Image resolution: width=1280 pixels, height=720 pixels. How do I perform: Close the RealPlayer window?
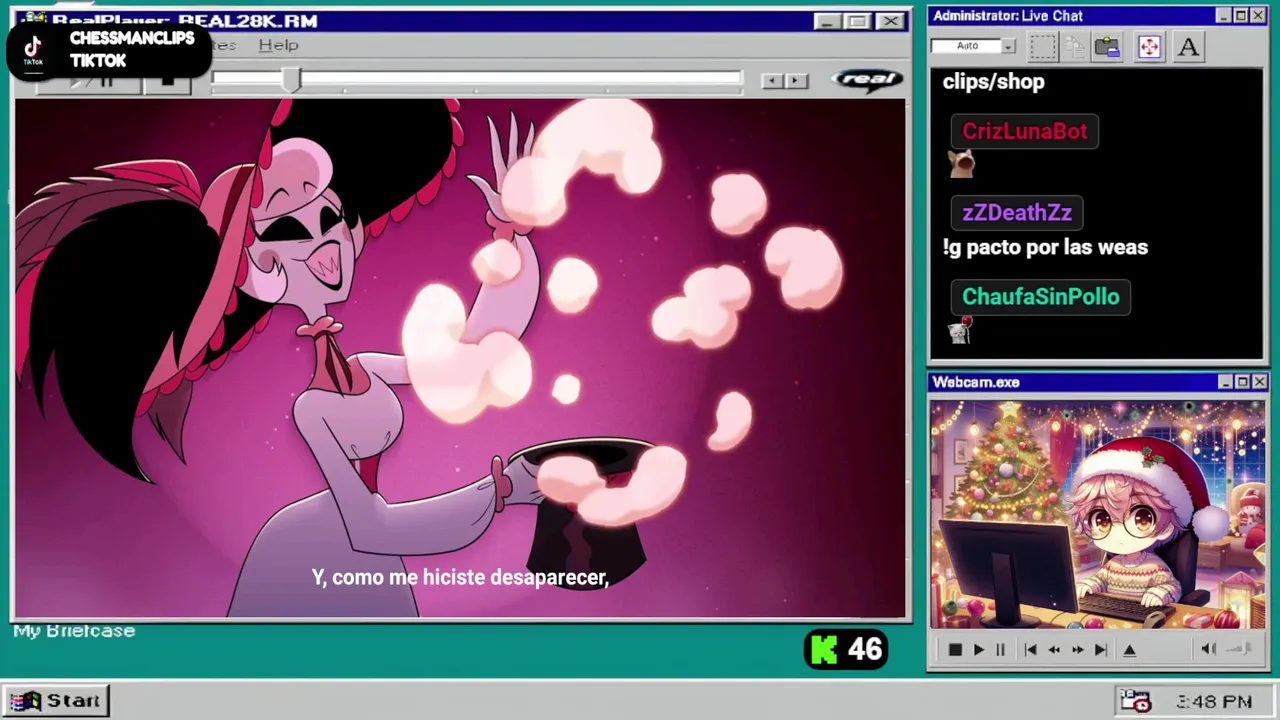point(889,21)
